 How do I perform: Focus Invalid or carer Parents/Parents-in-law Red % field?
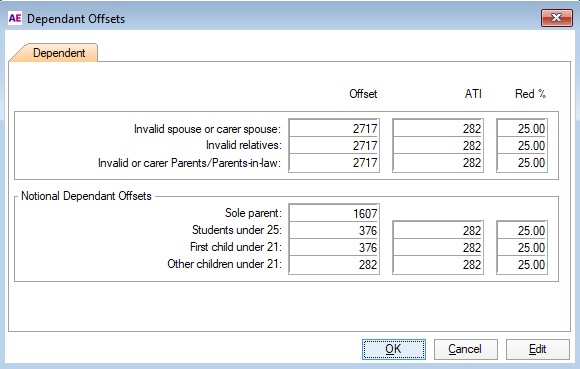click(x=522, y=163)
